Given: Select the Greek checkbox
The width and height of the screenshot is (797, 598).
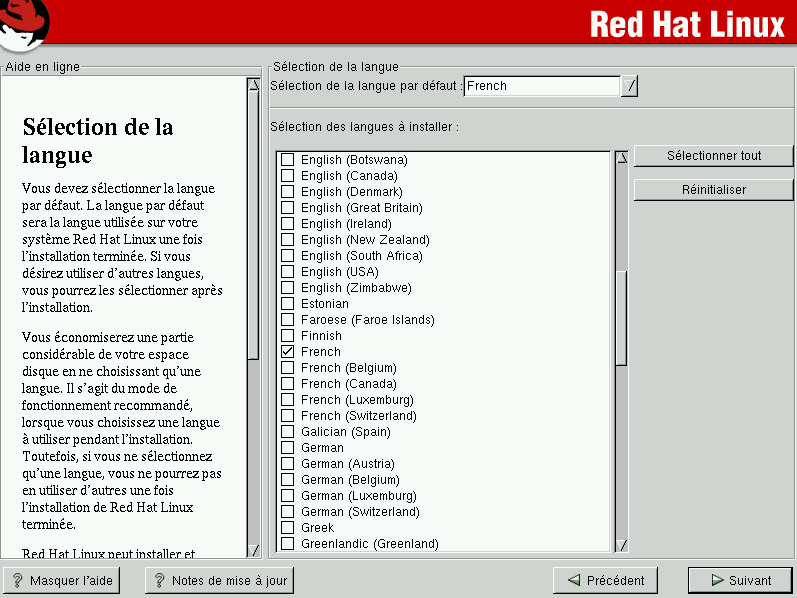Looking at the screenshot, I should 288,528.
